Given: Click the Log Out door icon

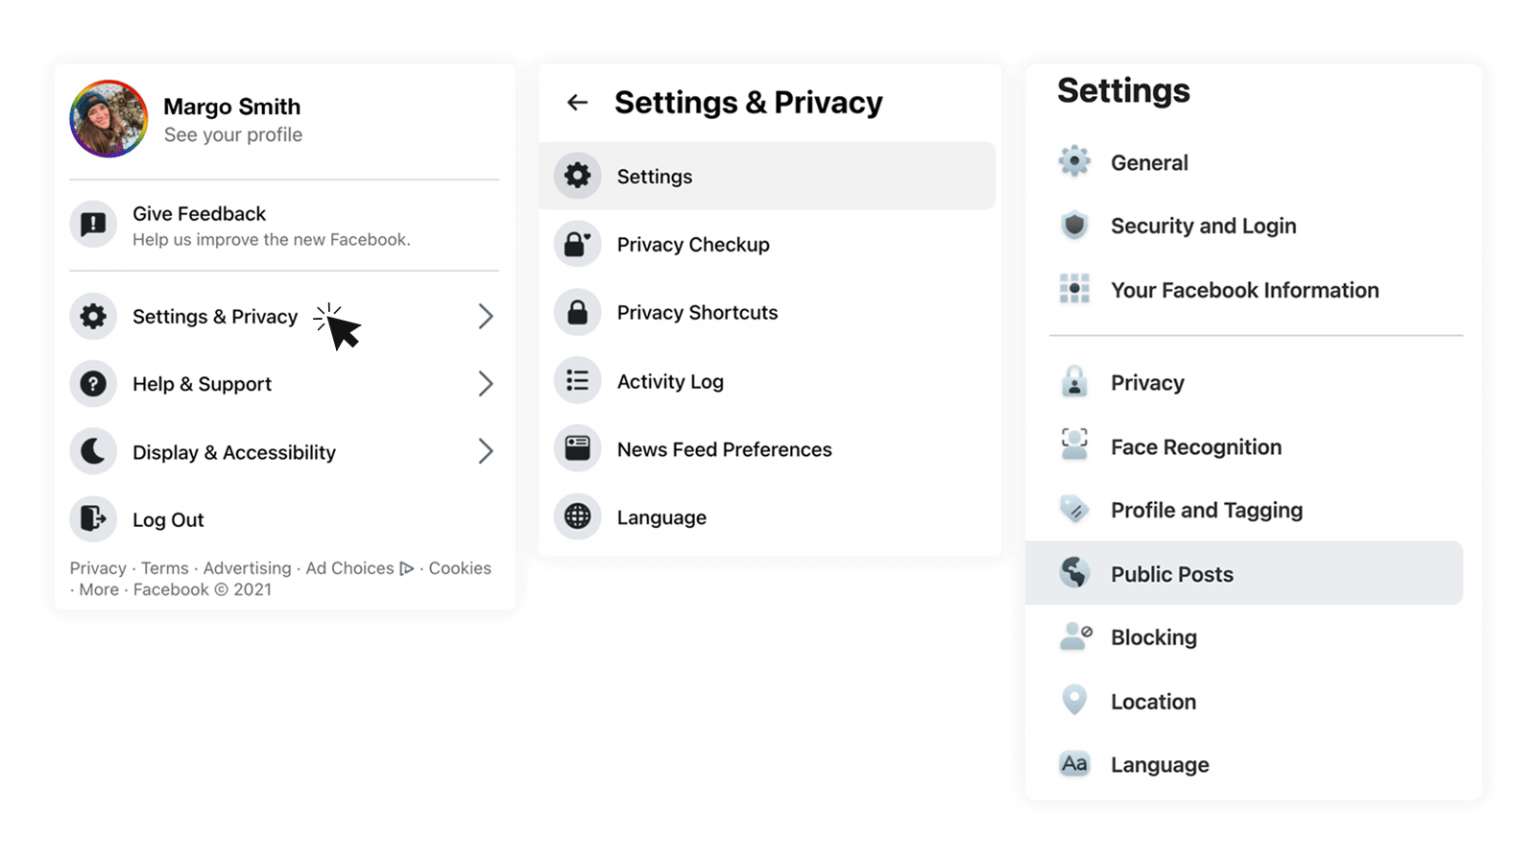Looking at the screenshot, I should coord(93,519).
